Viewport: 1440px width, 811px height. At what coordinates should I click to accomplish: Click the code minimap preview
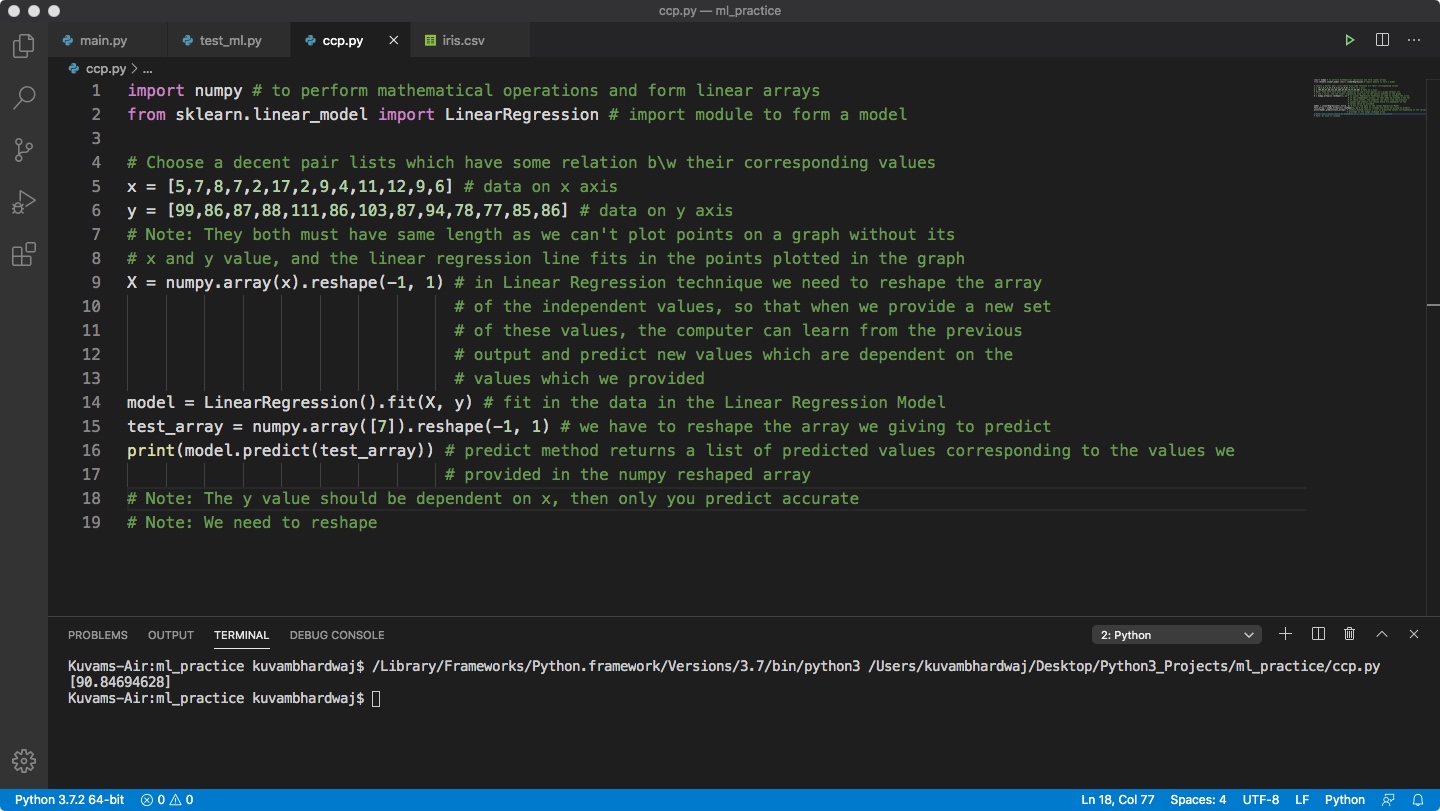(1368, 97)
